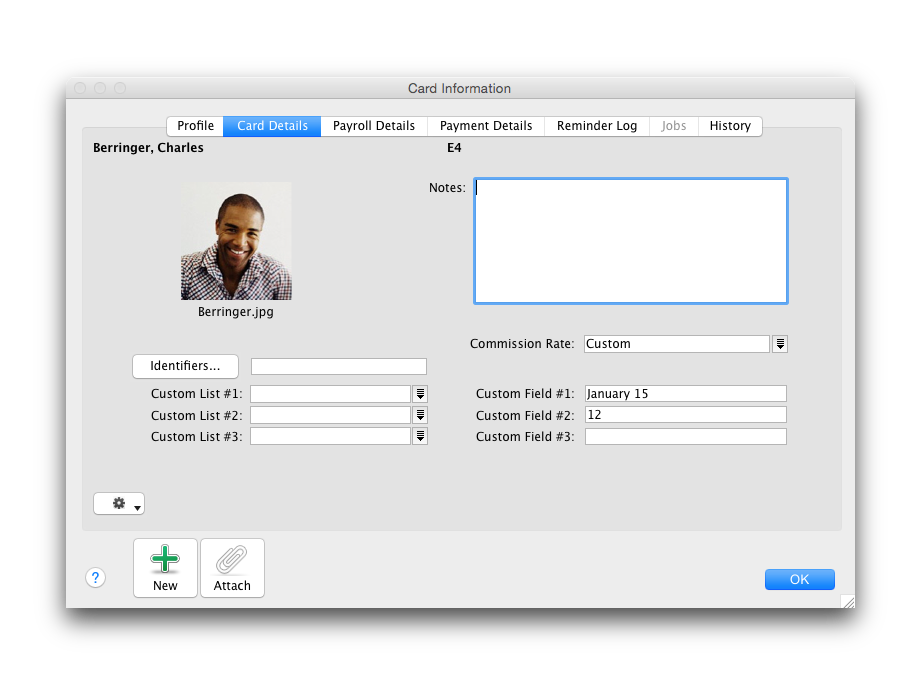Viewport: 922px width, 685px height.
Task: View the History tab
Action: (730, 126)
